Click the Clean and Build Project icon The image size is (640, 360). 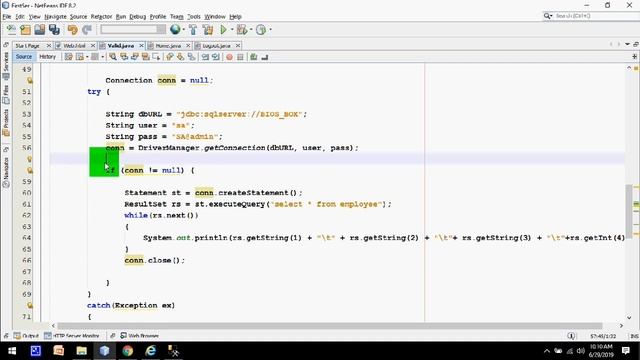(x=208, y=29)
